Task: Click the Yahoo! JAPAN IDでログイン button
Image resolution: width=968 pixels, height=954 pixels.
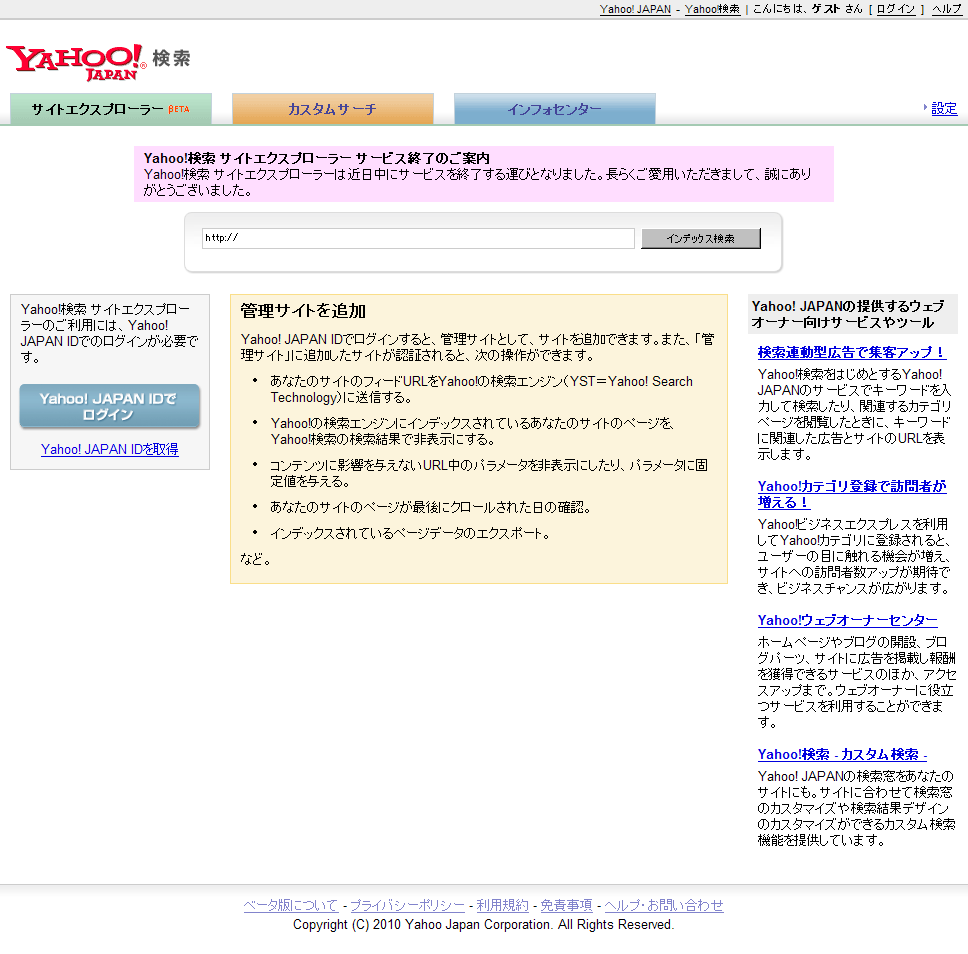Action: (109, 406)
